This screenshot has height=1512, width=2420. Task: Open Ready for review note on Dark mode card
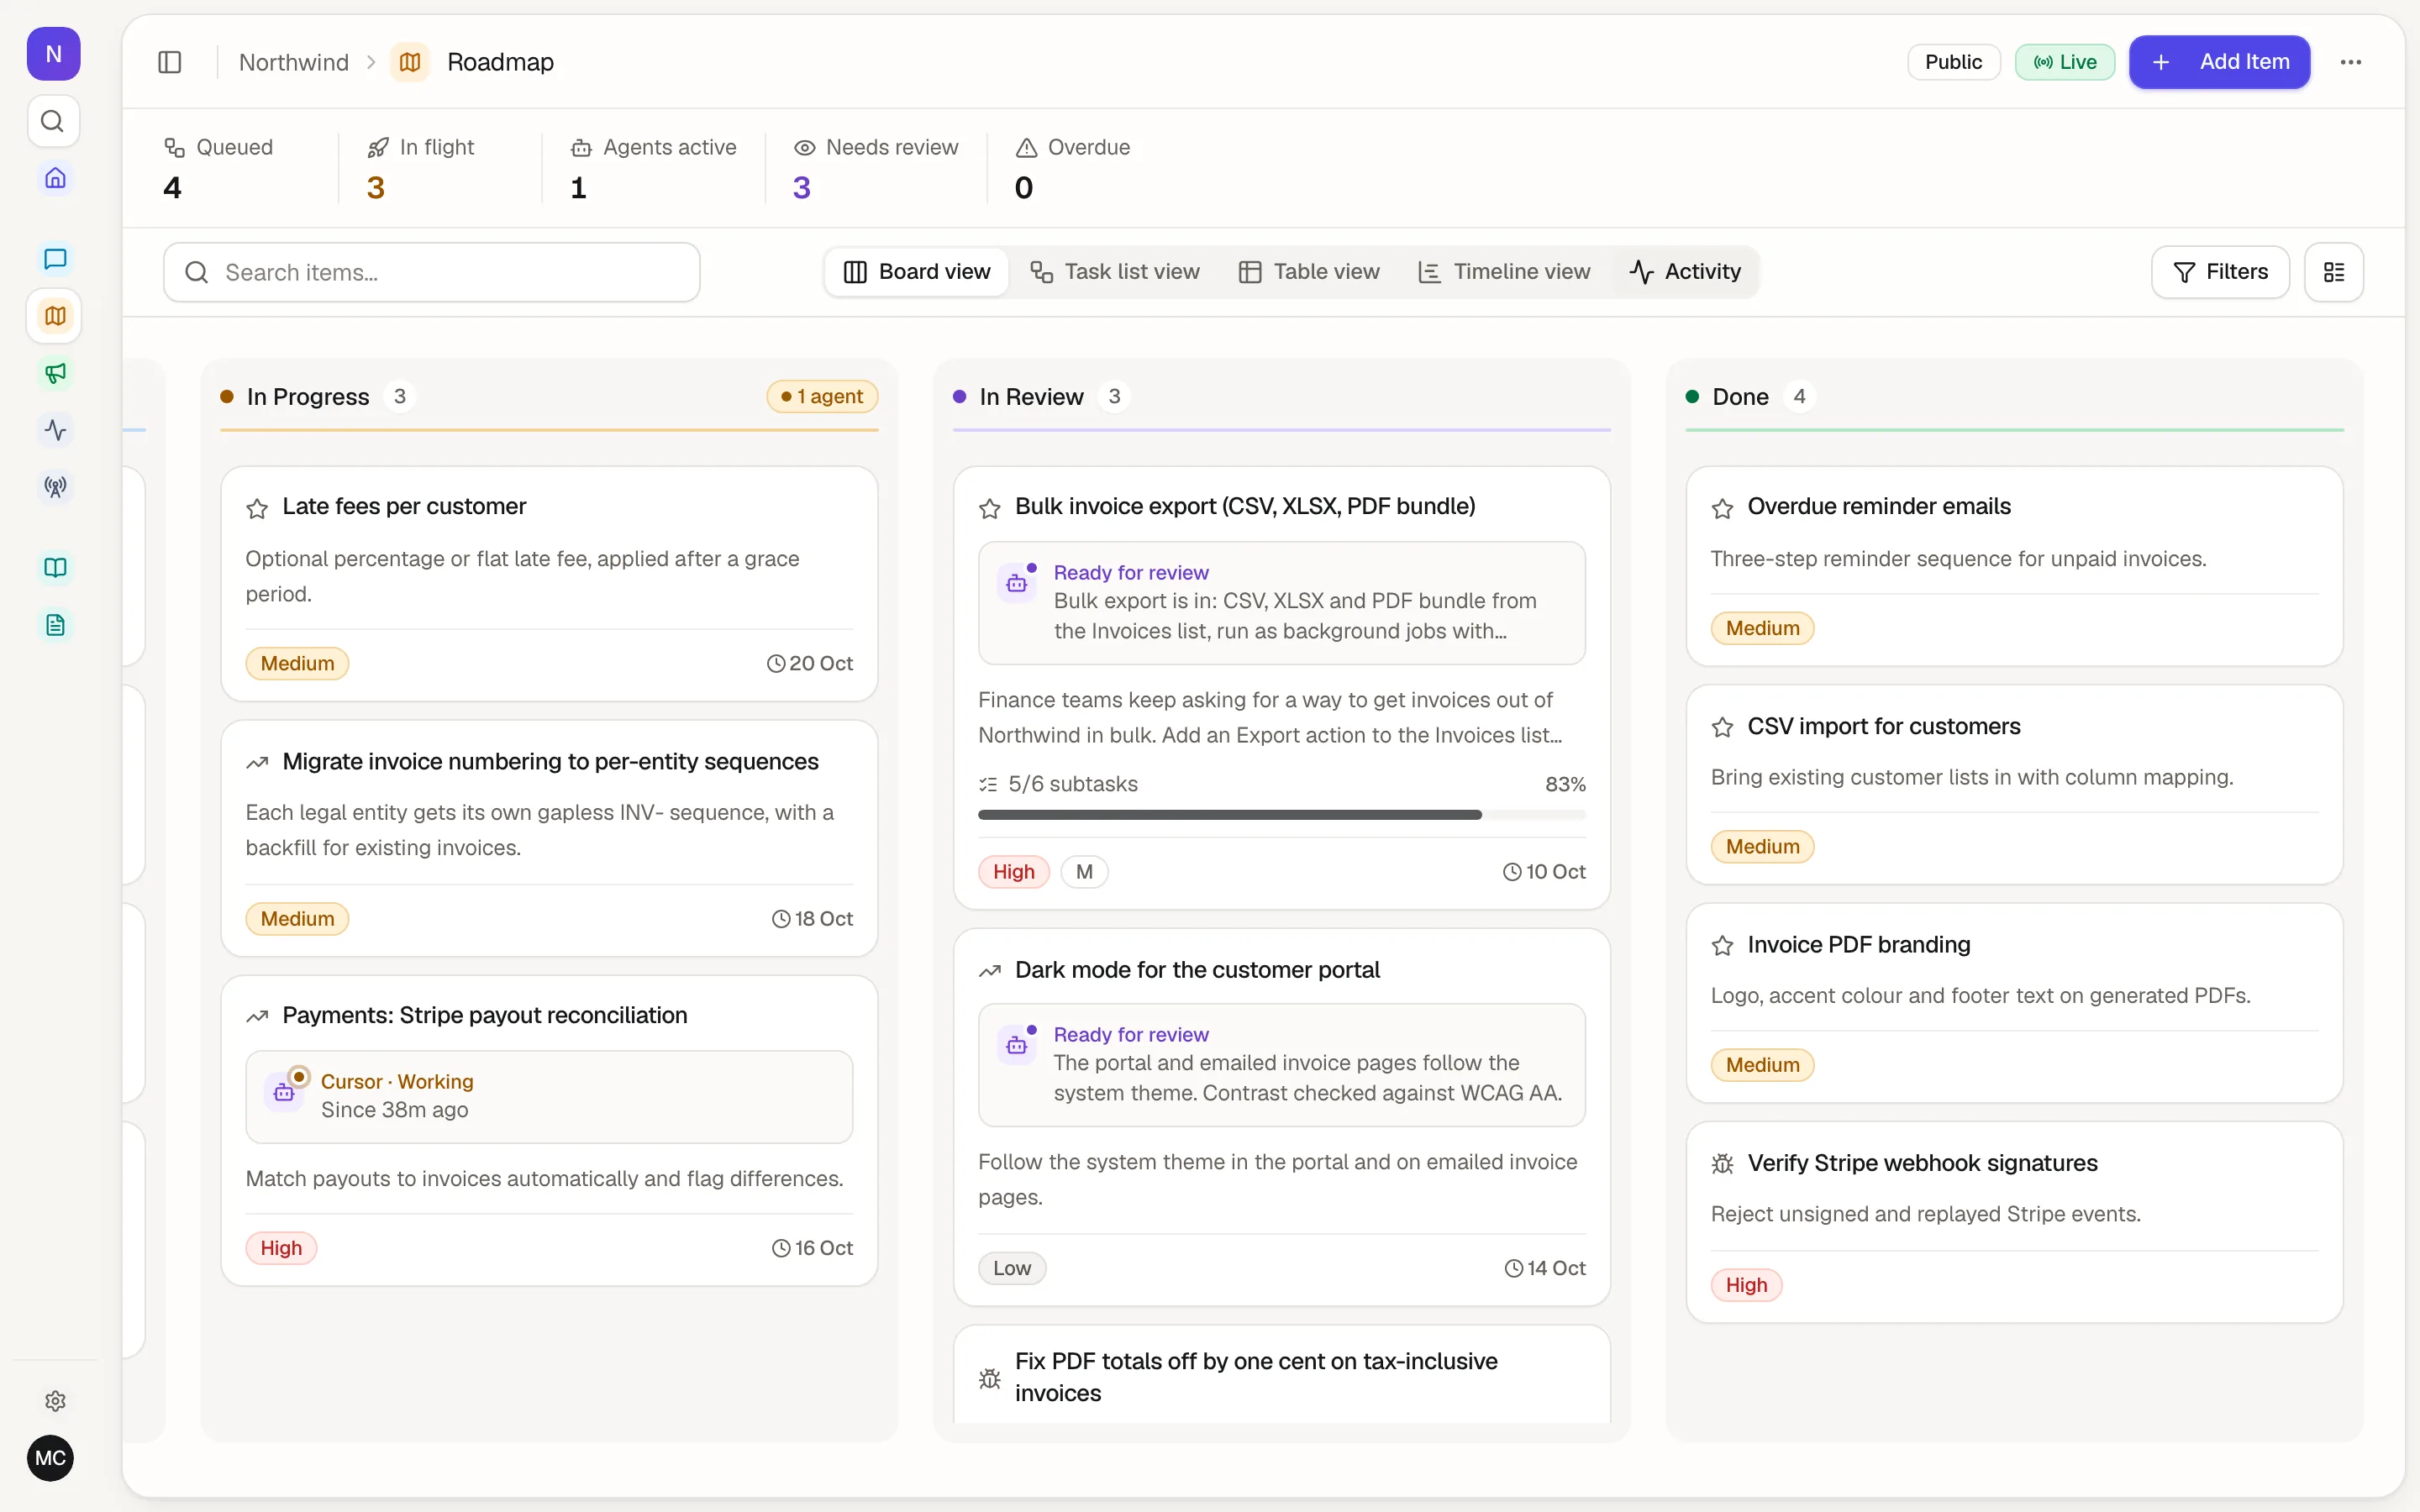(1281, 1065)
